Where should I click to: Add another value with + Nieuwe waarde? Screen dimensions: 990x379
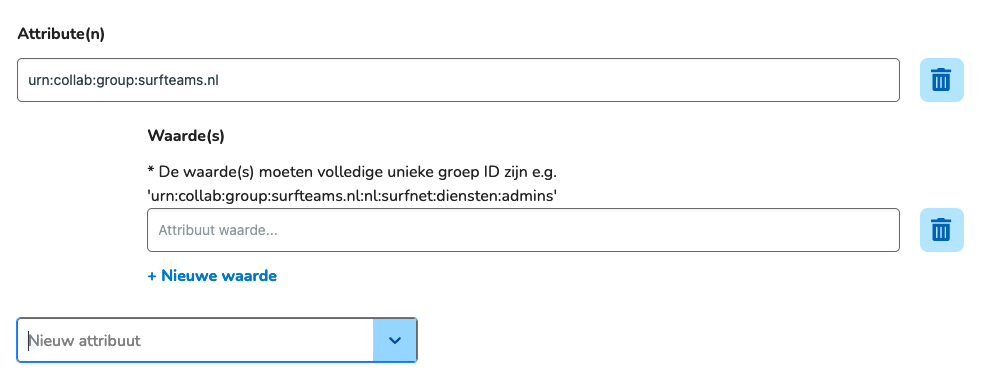212,275
